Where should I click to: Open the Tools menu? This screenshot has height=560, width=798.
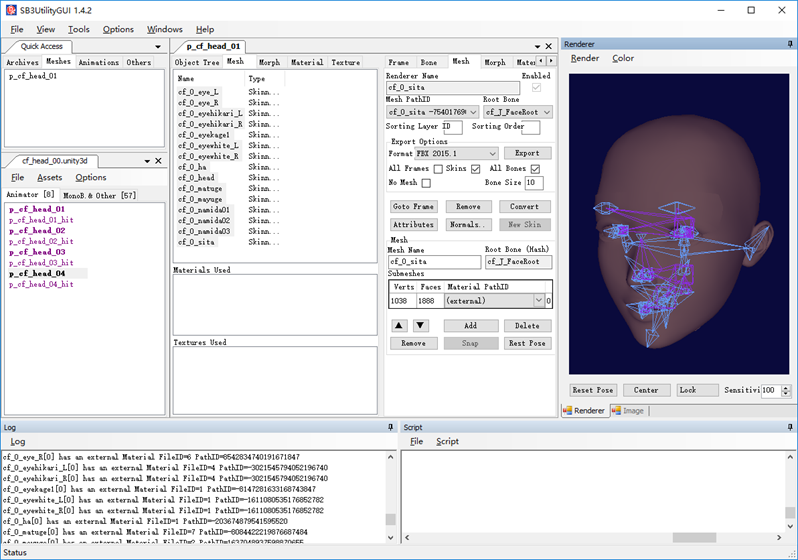coord(78,29)
